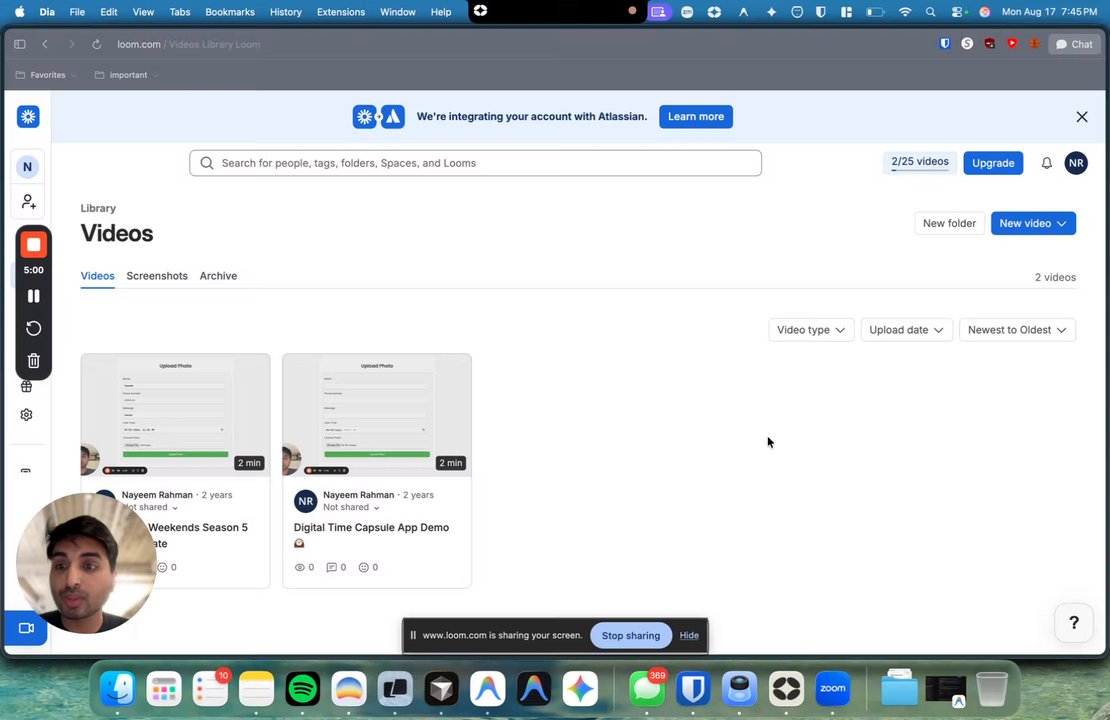Click the comments icon on Digital Time Capsule card
This screenshot has width=1110, height=720.
[x=331, y=568]
